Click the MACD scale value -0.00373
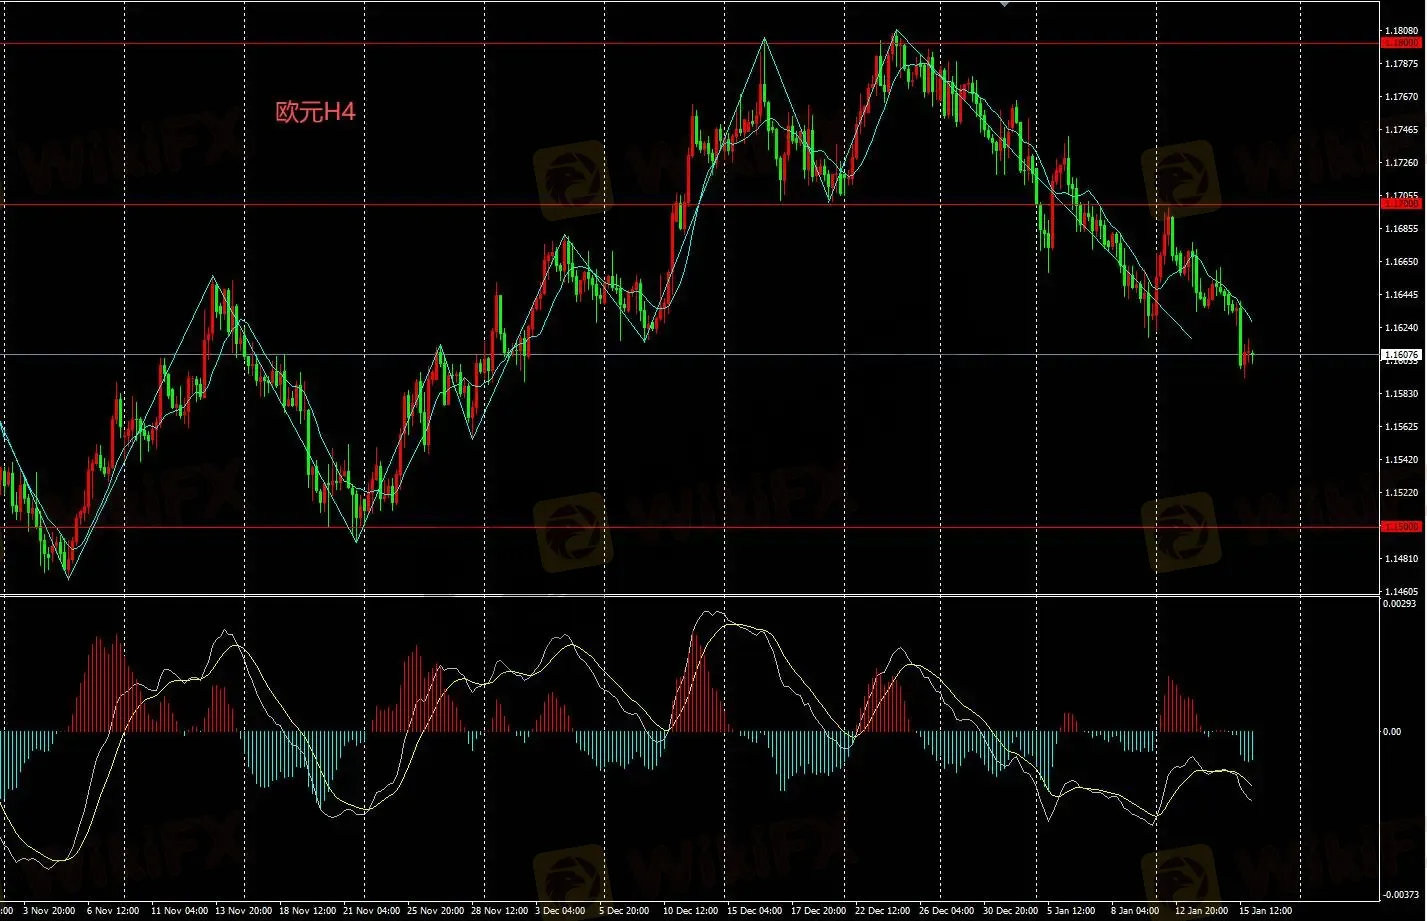Viewport: 1427px width, 921px height. pyautogui.click(x=1399, y=894)
